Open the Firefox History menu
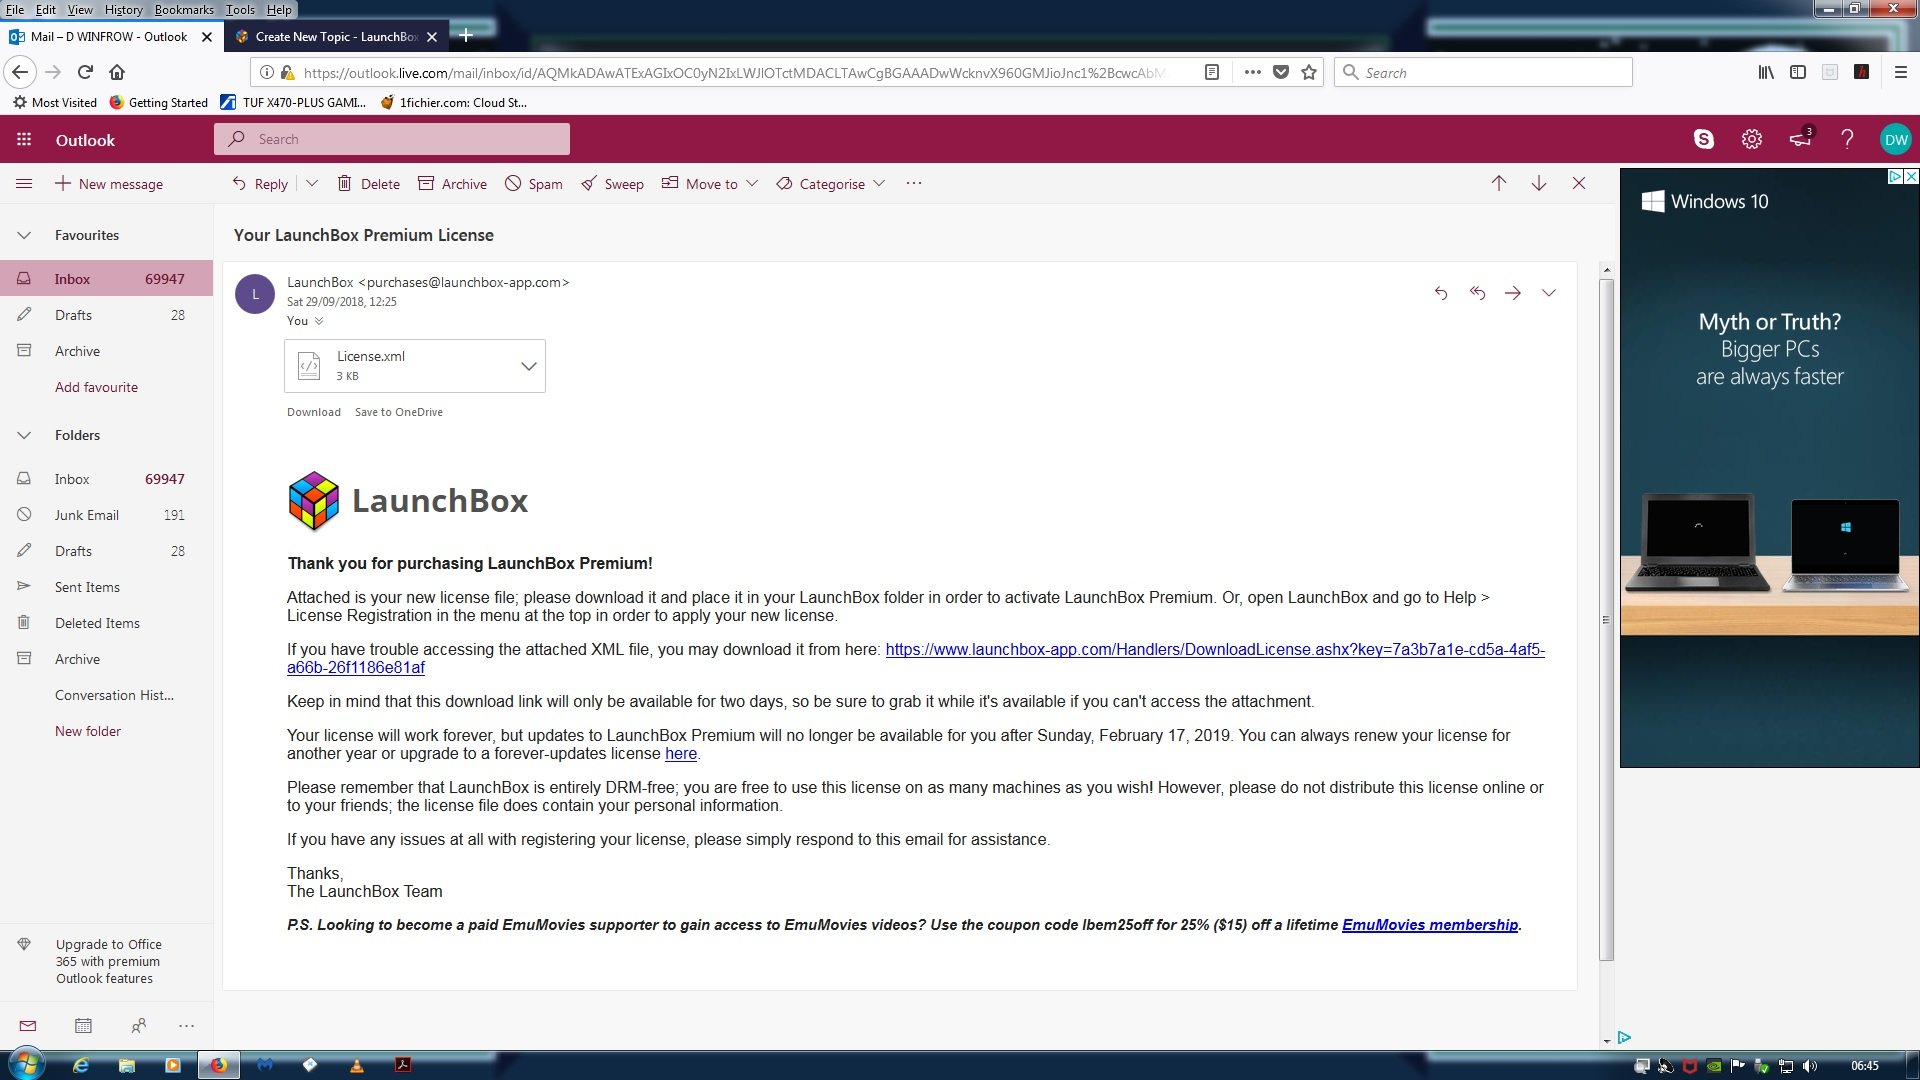The height and width of the screenshot is (1080, 1920). [123, 10]
